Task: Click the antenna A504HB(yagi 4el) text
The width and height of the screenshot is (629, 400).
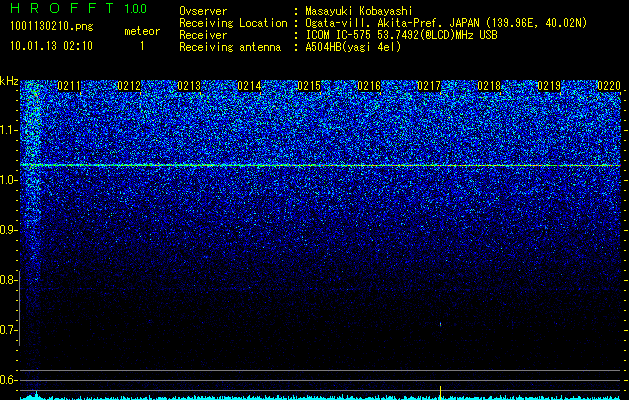Action: [353, 47]
